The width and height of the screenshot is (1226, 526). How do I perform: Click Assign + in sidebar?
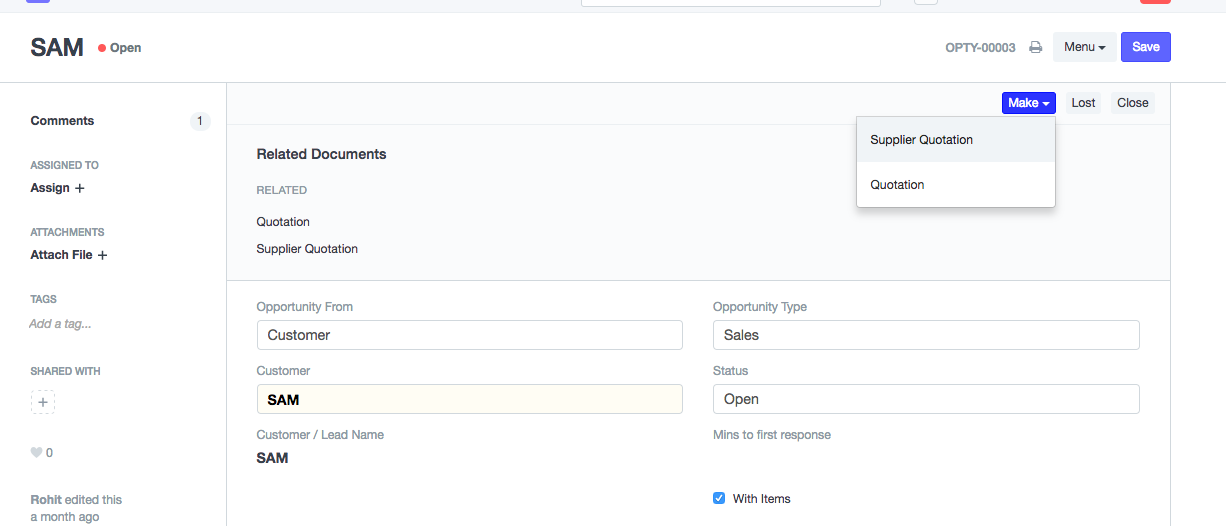(57, 188)
